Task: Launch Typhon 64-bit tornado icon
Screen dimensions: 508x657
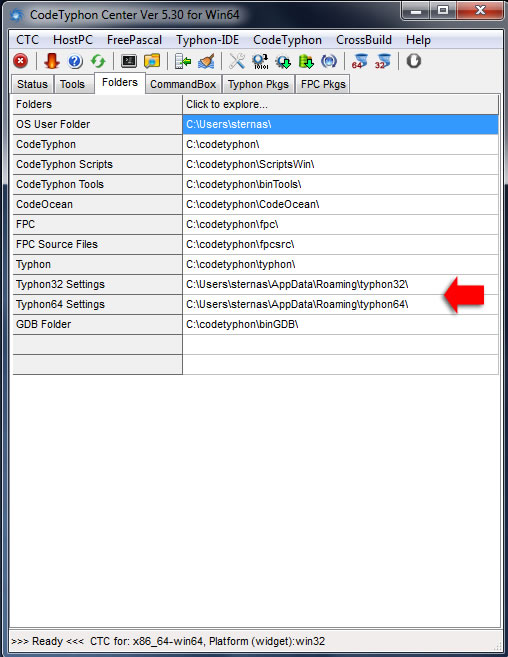Action: coord(360,61)
